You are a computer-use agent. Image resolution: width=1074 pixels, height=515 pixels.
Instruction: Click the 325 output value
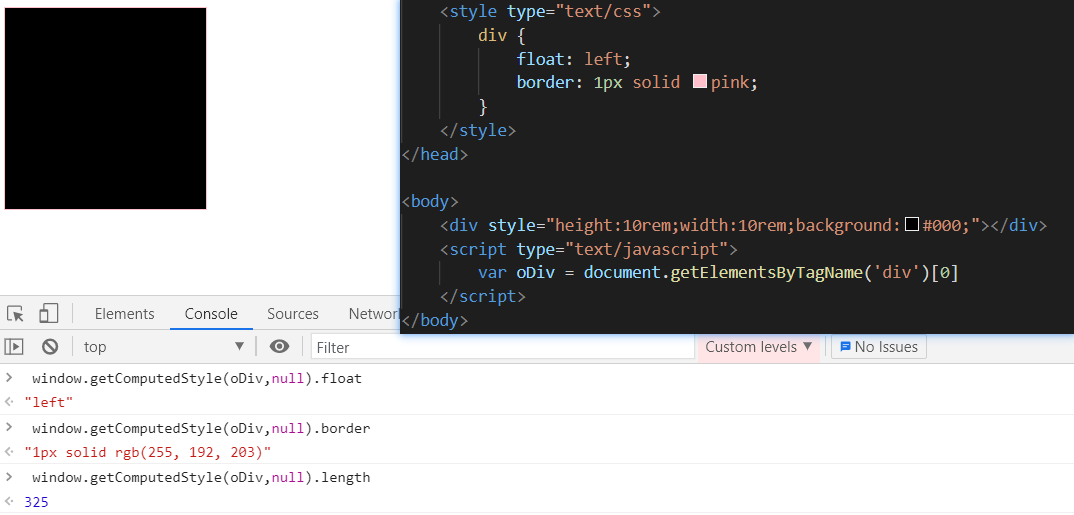tap(36, 502)
